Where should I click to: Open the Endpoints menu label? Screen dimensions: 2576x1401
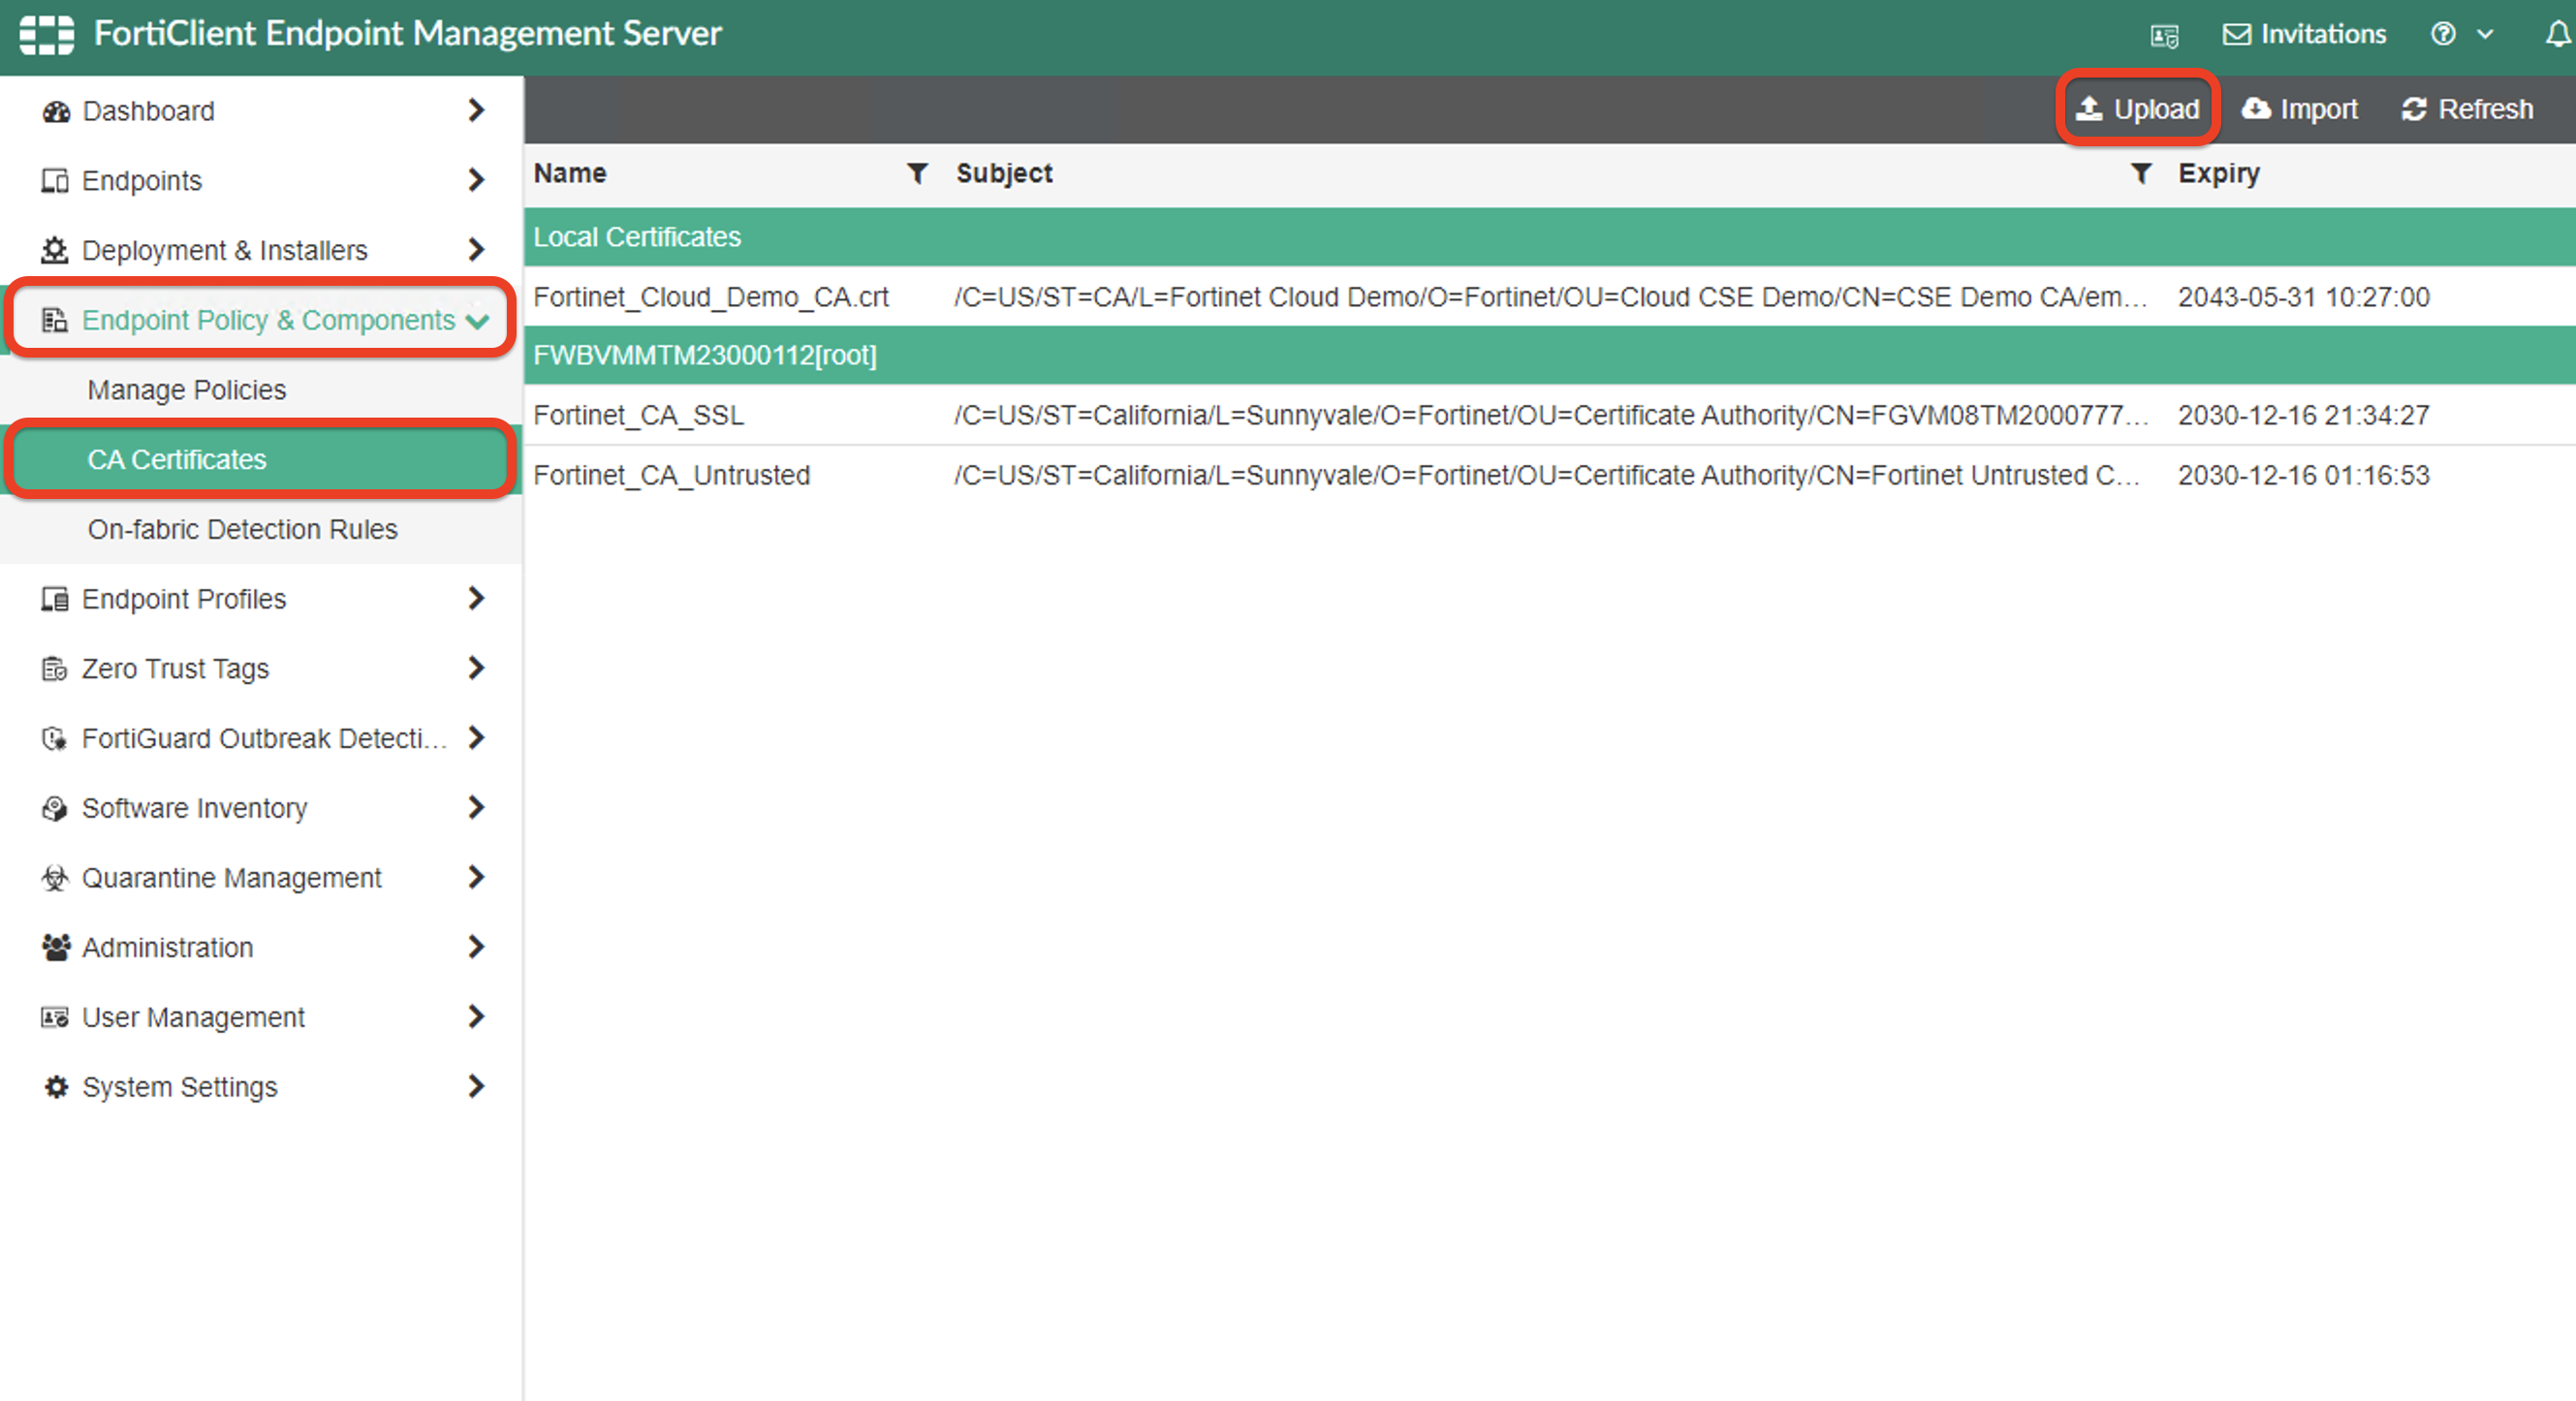coord(142,181)
